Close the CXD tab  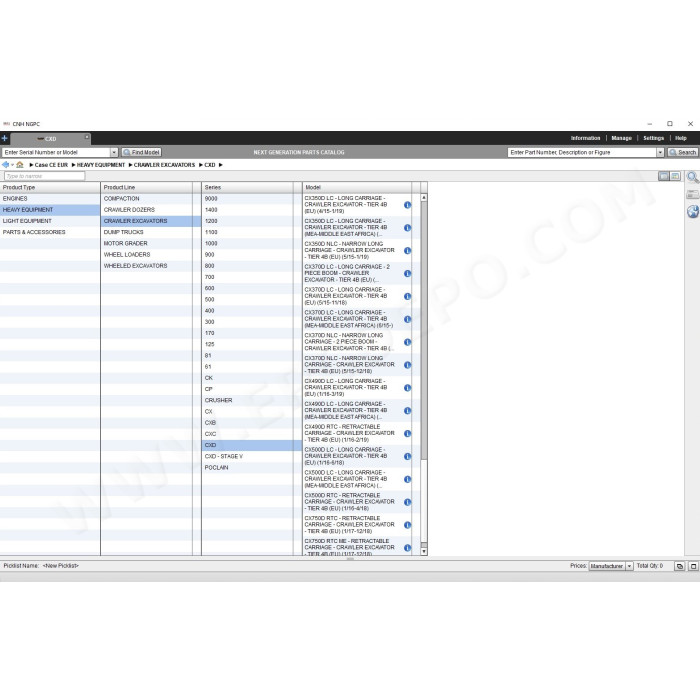click(x=87, y=137)
